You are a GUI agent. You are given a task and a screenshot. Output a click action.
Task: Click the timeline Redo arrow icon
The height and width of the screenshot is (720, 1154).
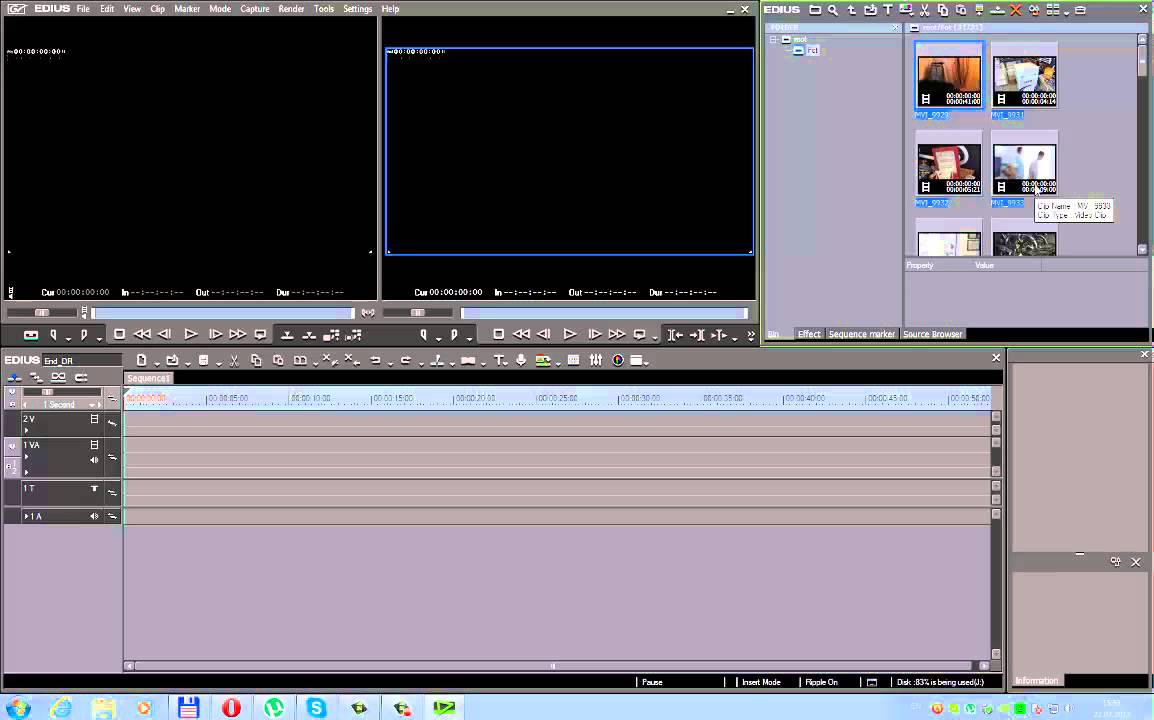[406, 360]
